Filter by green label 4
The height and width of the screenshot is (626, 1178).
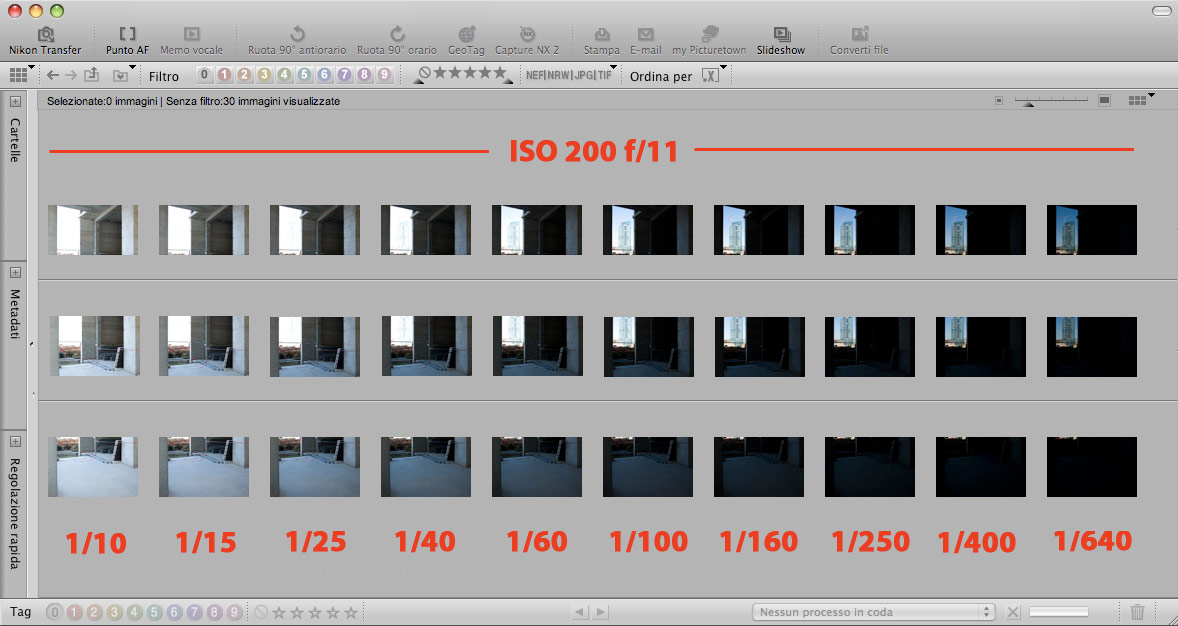pyautogui.click(x=284, y=75)
